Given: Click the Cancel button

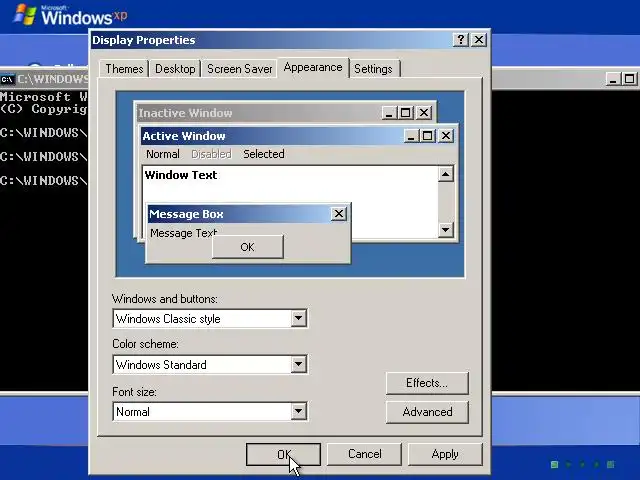Looking at the screenshot, I should click(364, 454).
